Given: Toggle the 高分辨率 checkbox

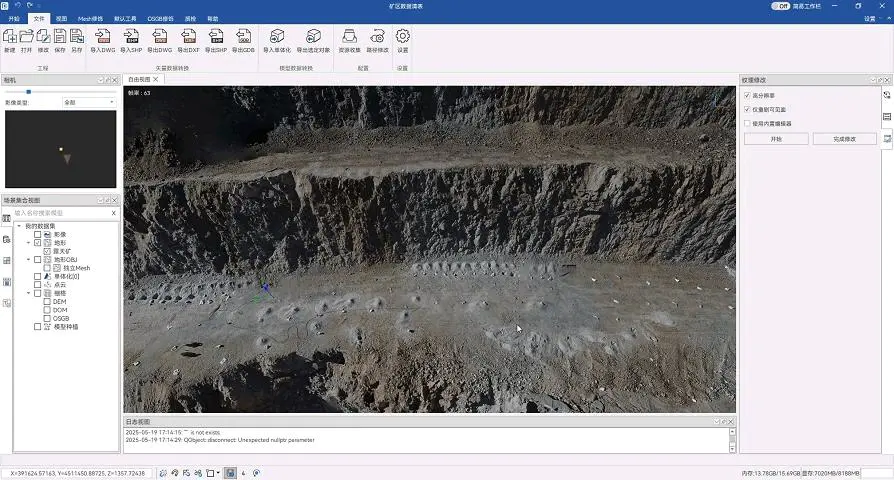Looking at the screenshot, I should pos(747,96).
